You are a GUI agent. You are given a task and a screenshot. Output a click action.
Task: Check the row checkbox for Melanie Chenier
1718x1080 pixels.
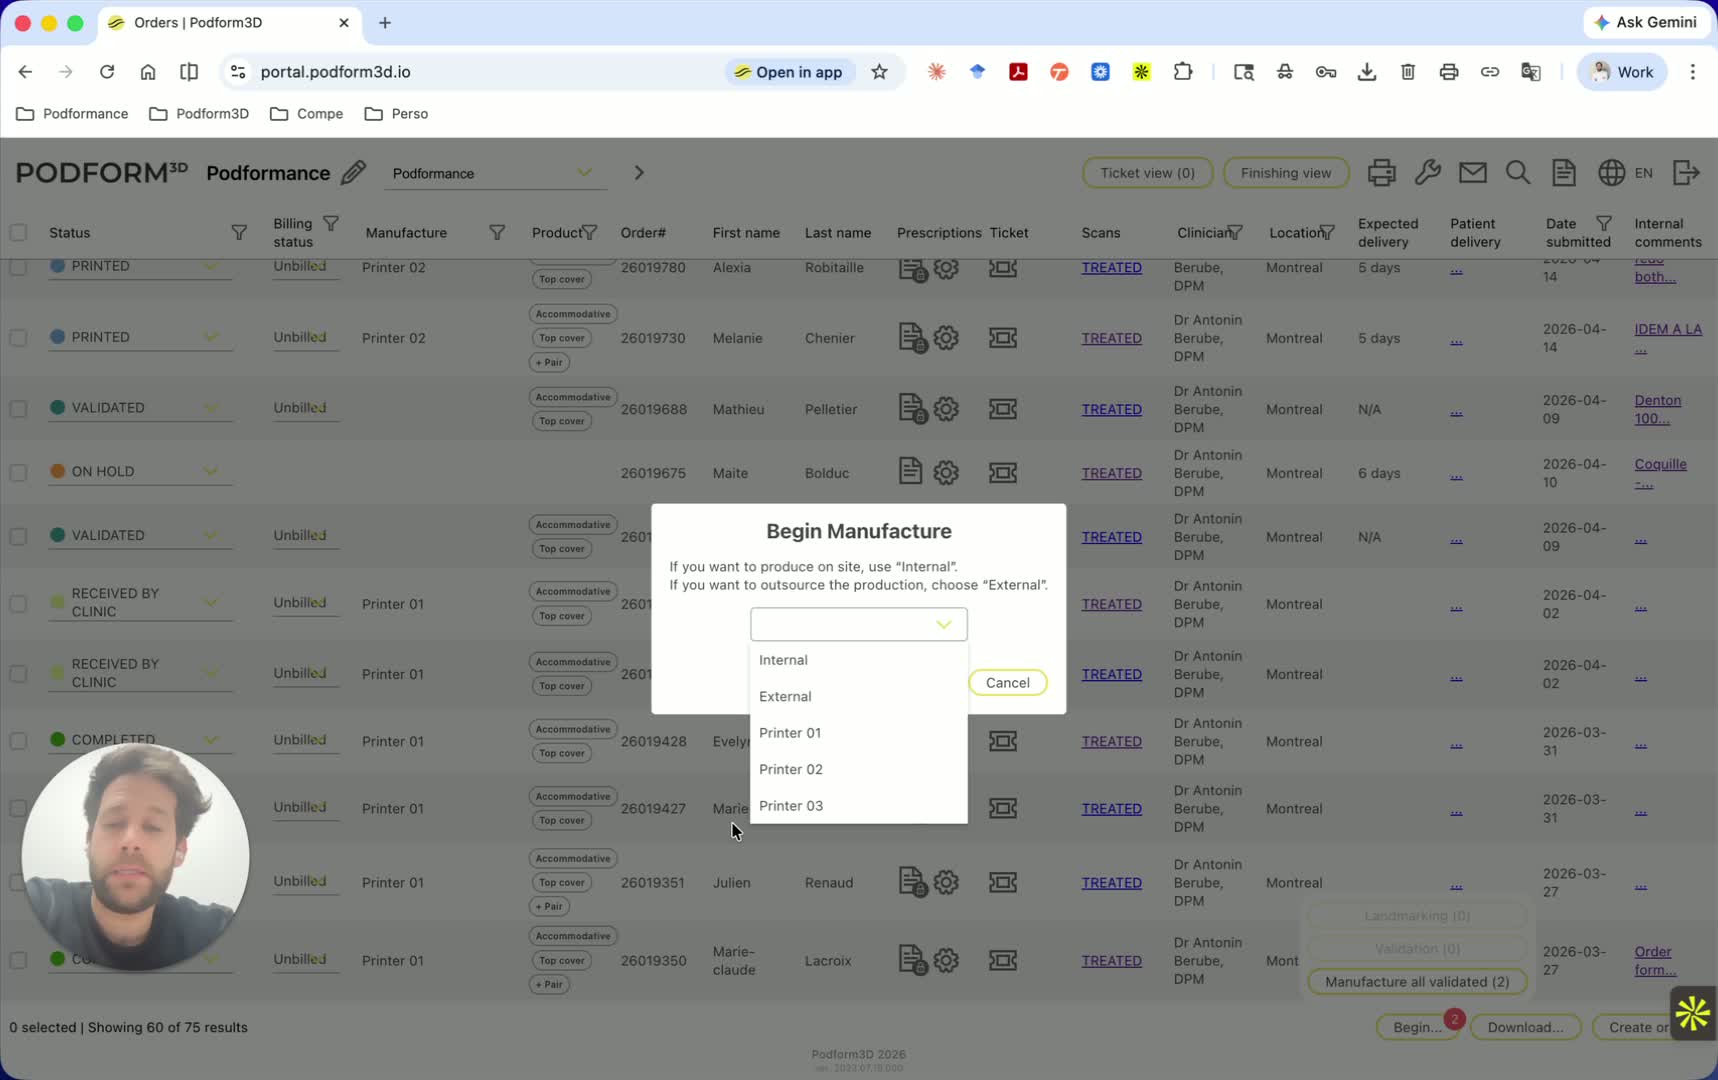point(18,338)
